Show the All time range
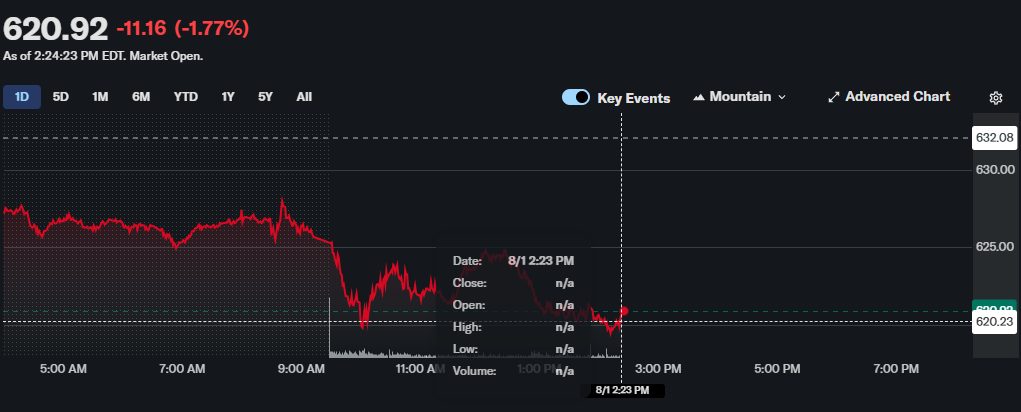1021x412 pixels. click(x=304, y=97)
